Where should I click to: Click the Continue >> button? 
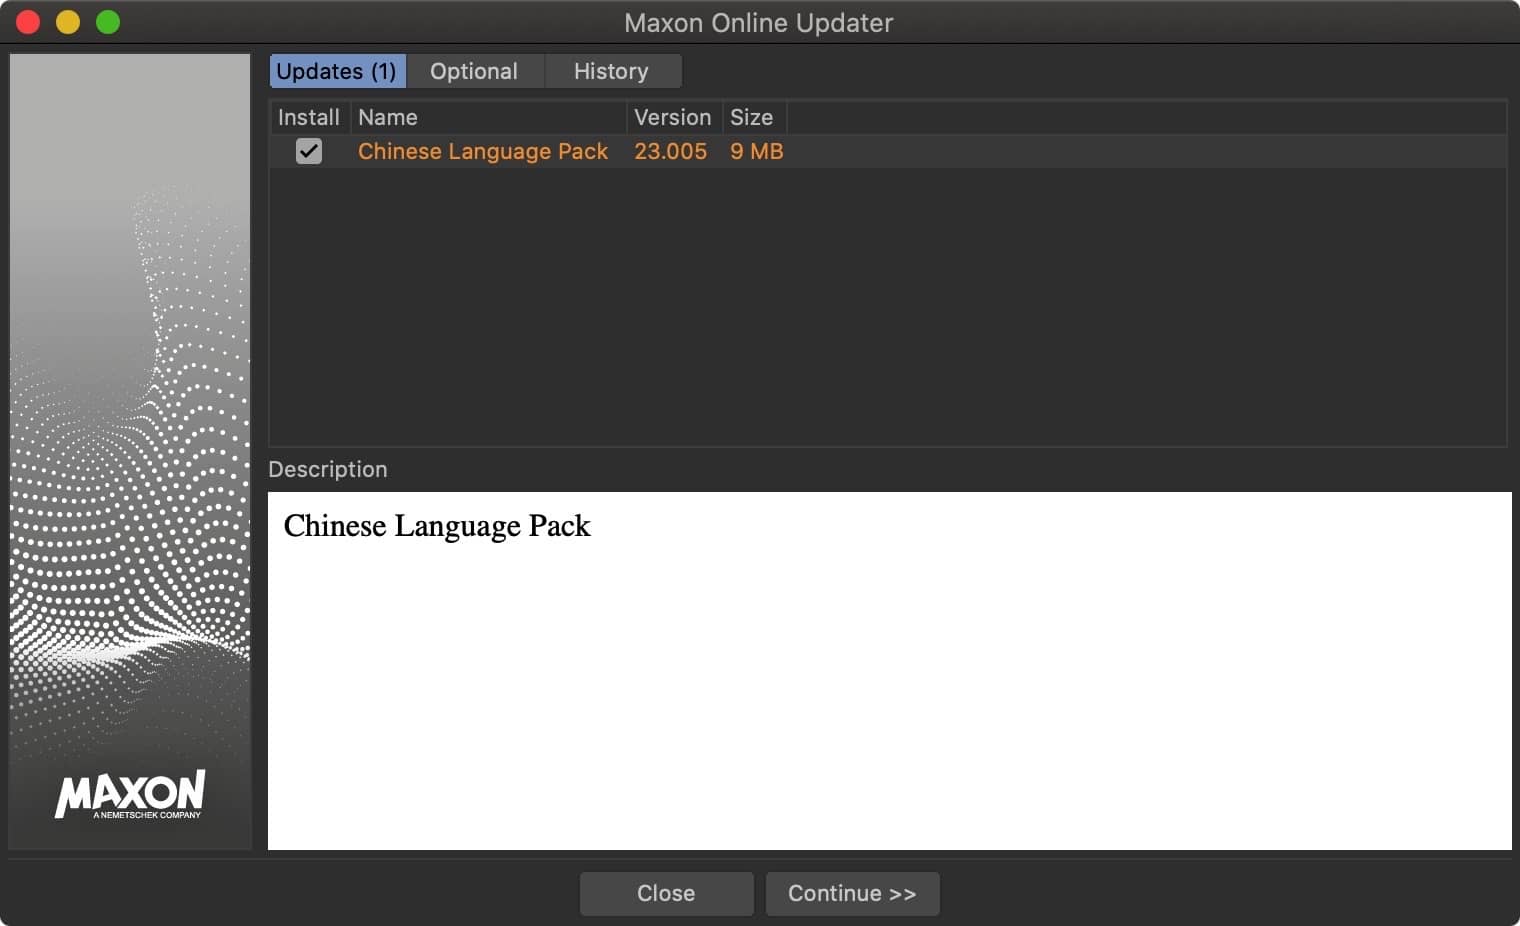click(852, 893)
